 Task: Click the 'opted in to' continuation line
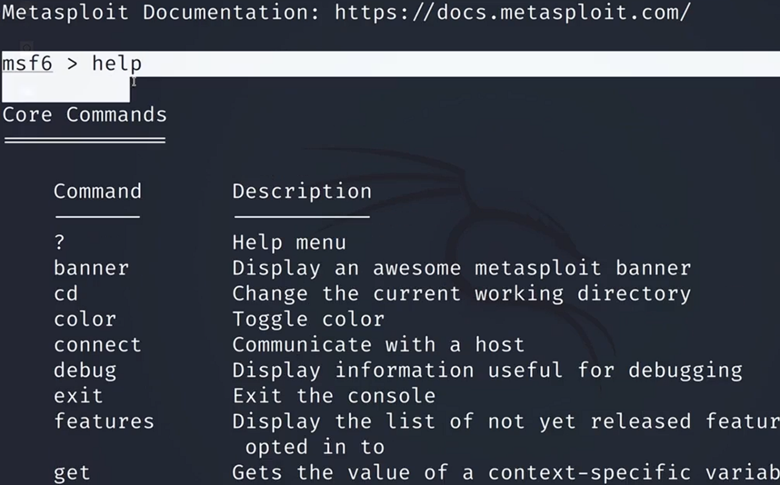315,448
